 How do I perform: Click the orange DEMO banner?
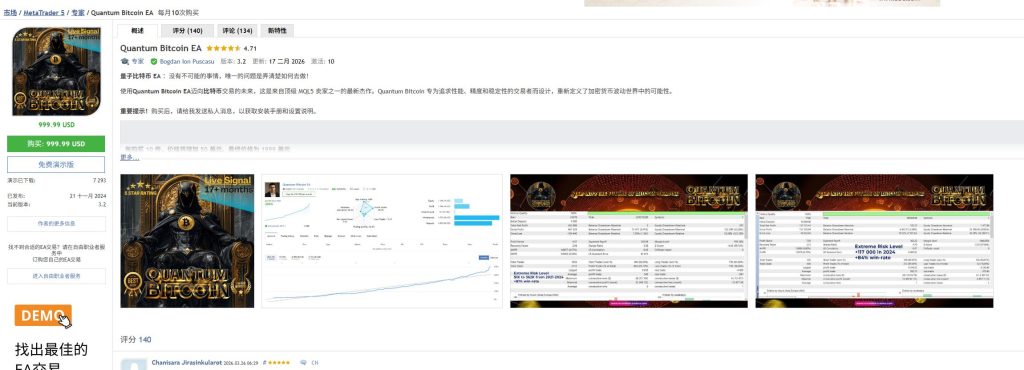[43, 316]
